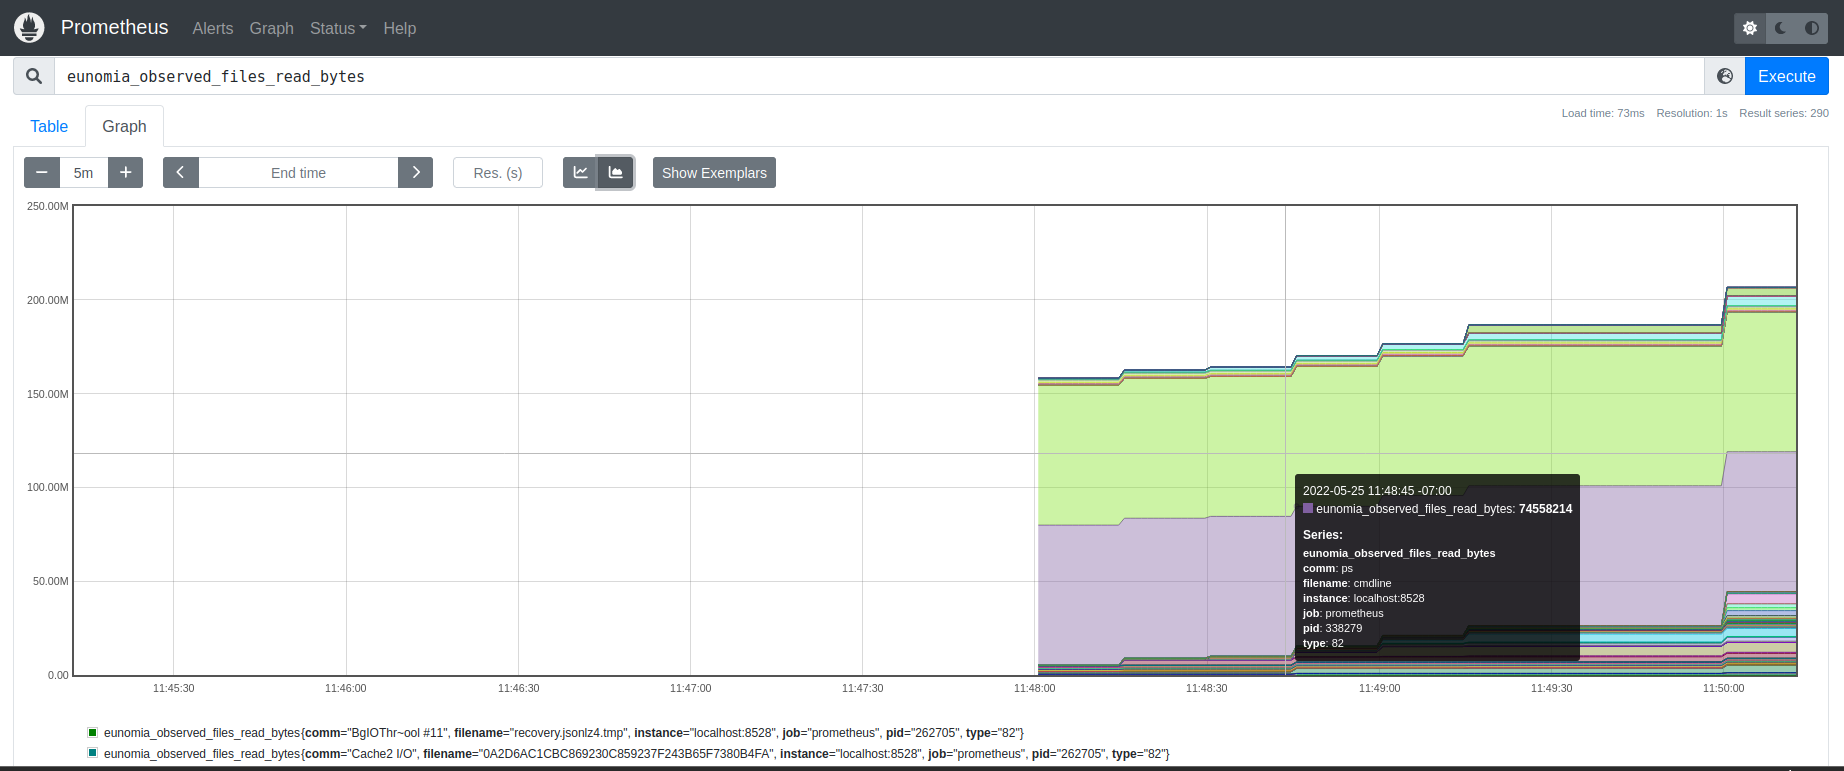Click the Prometheus flame logo
Viewport: 1844px width, 771px height.
coord(29,28)
